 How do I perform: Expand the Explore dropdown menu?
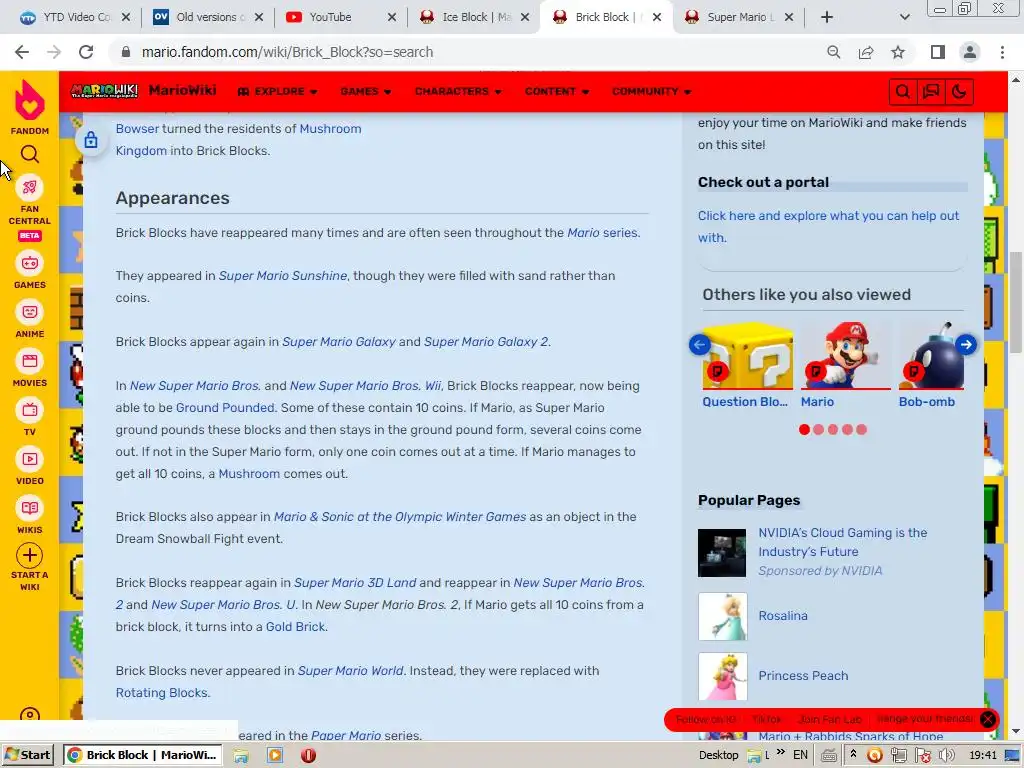(x=278, y=91)
